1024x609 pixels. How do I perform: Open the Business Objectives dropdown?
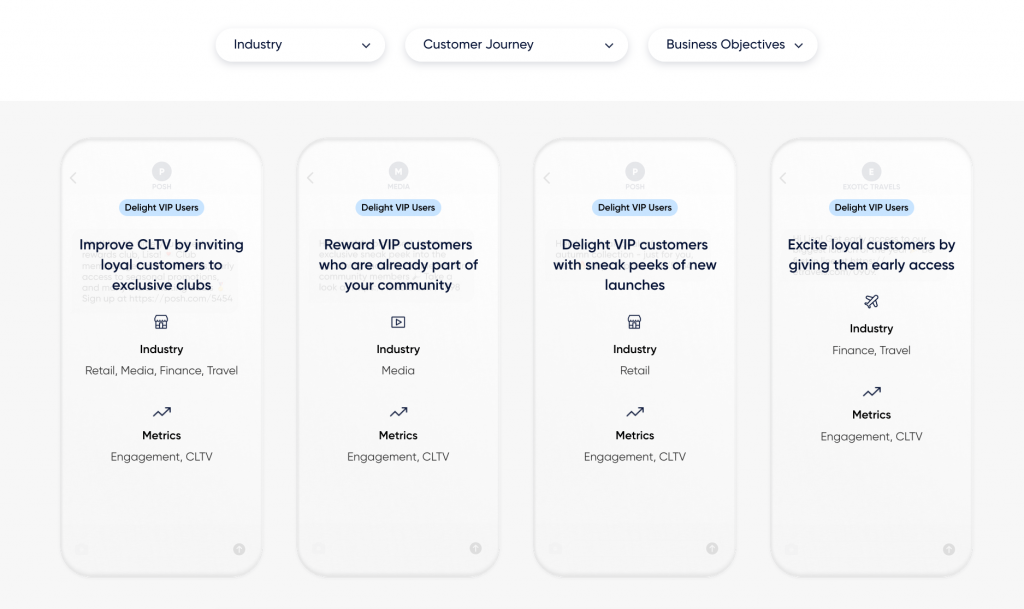732,45
